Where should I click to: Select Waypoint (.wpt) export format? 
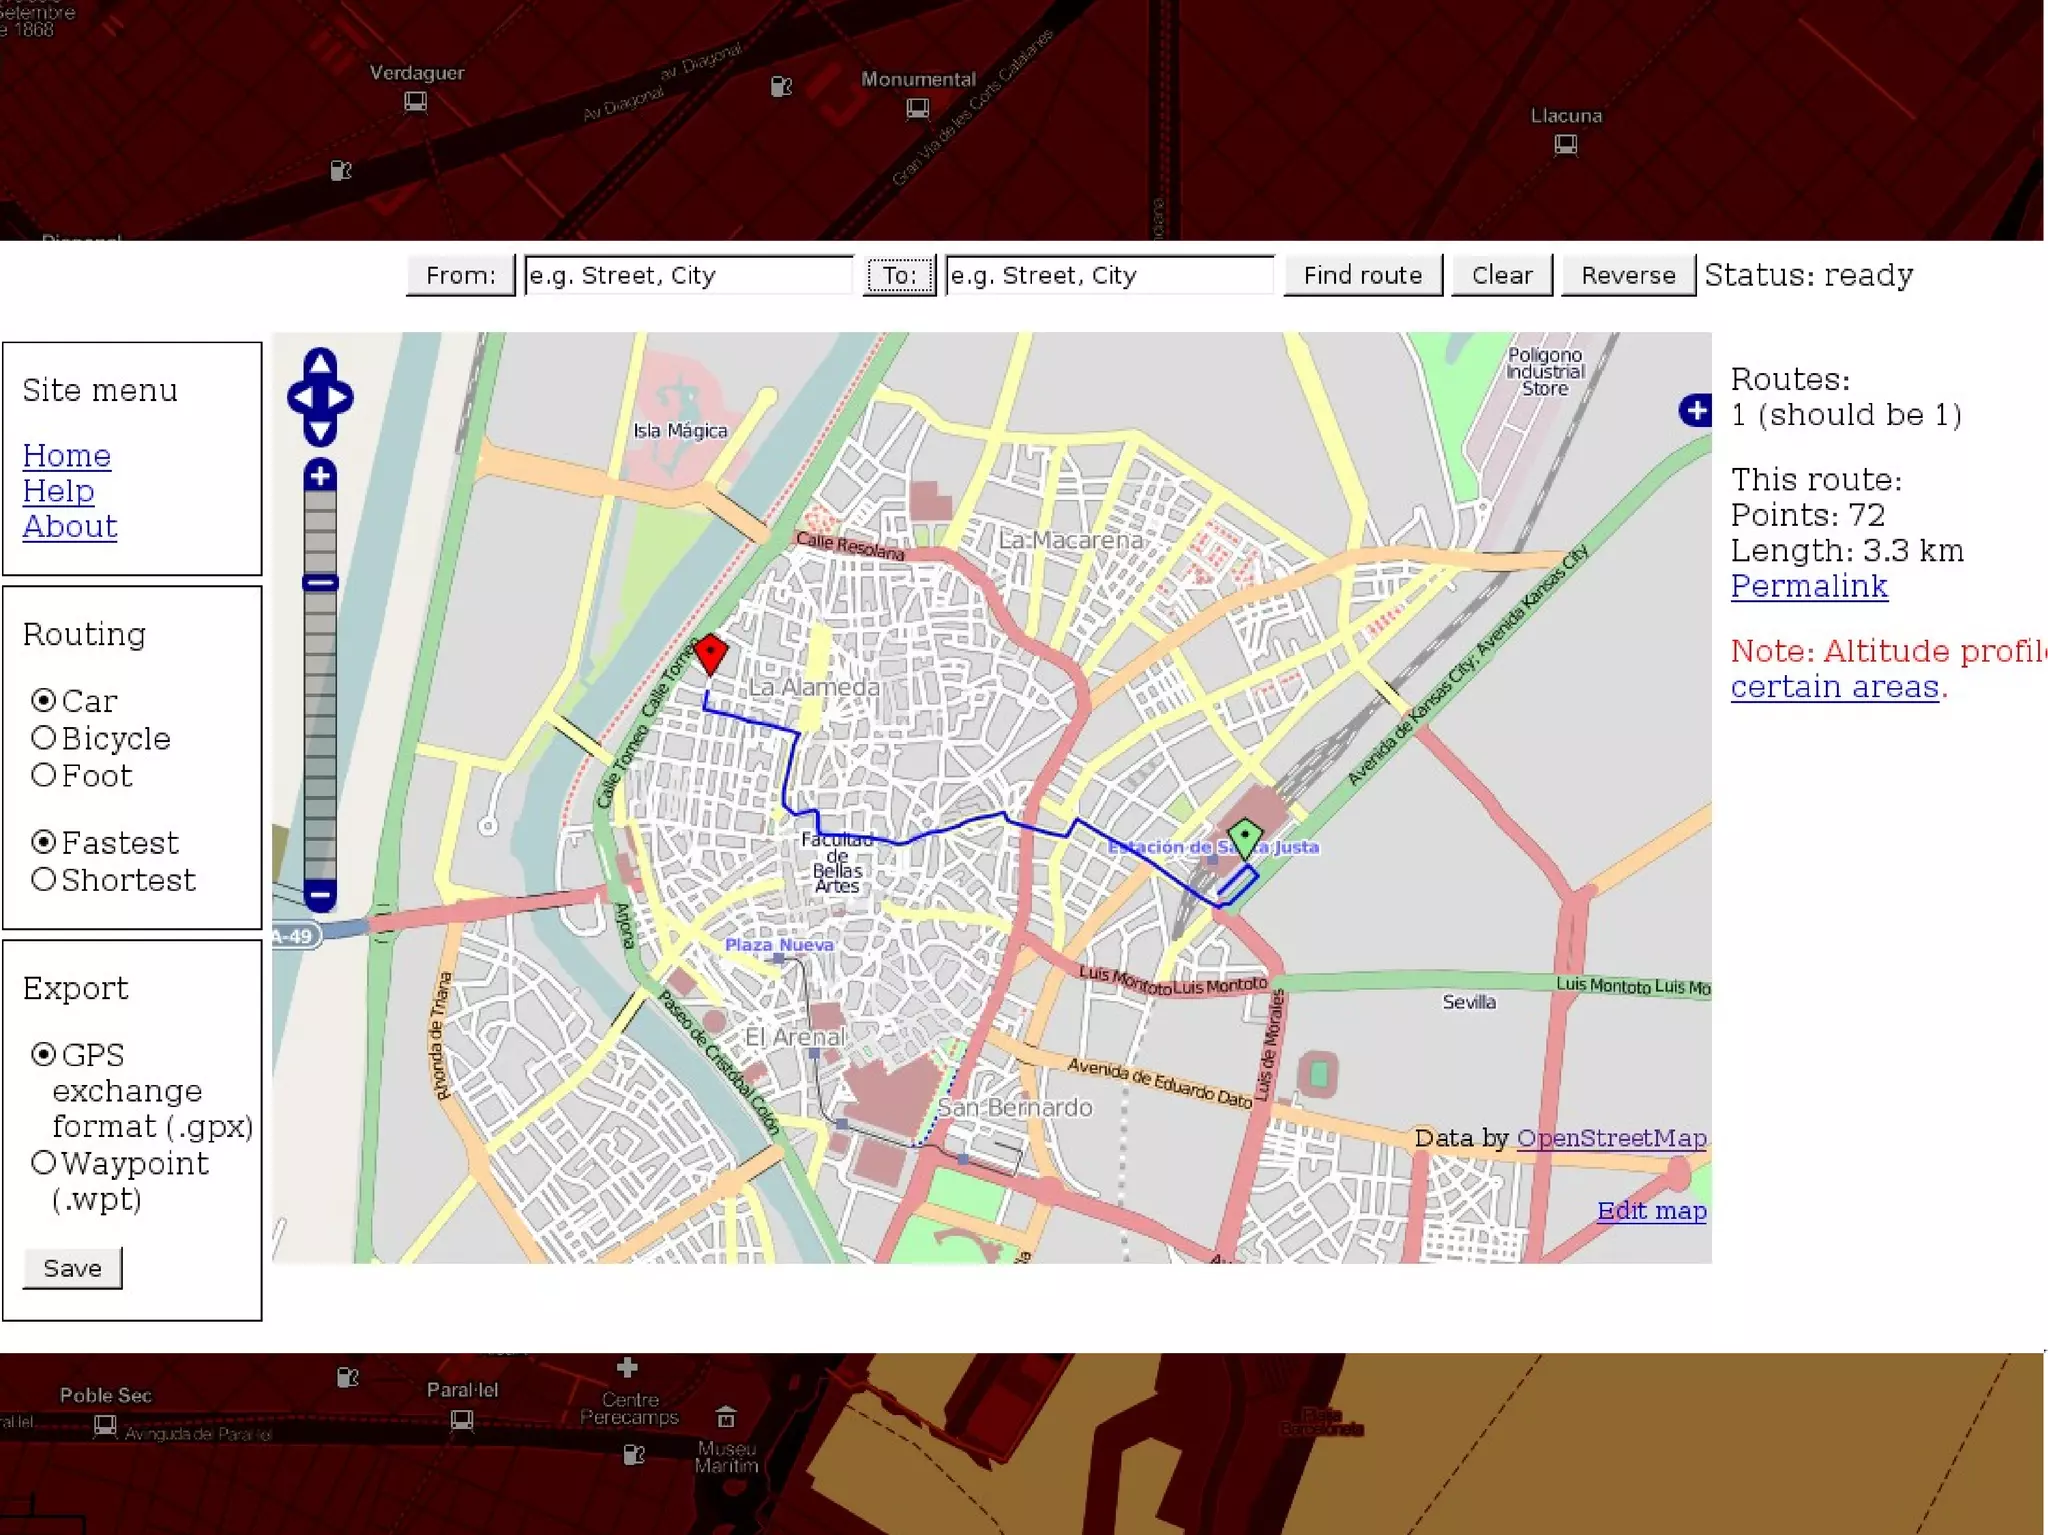pos(43,1163)
